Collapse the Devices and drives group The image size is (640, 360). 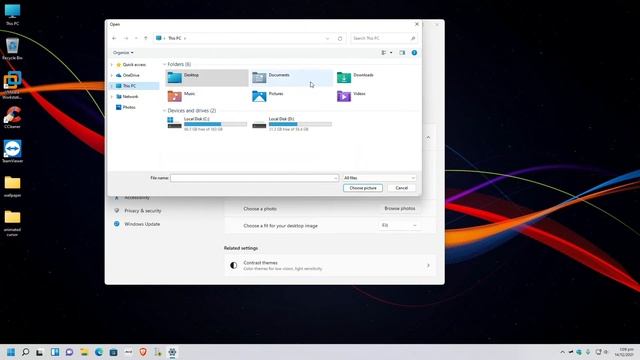pos(164,111)
